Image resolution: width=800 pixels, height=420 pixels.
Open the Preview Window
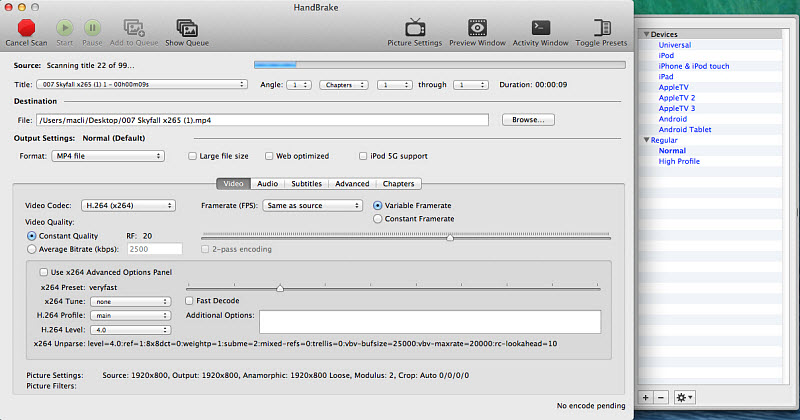(478, 28)
